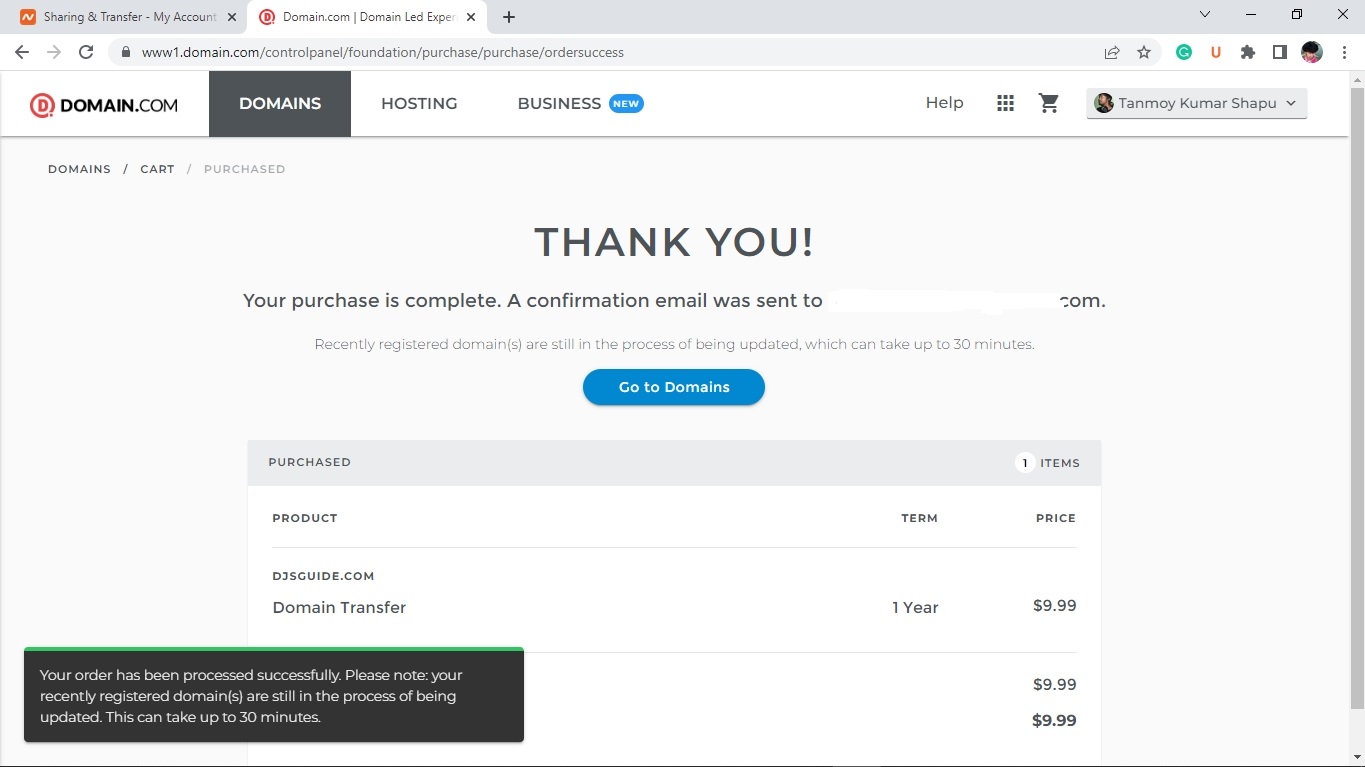Toggle the browser side panel icon
Screen dimensions: 1365x767
tap(1279, 52)
